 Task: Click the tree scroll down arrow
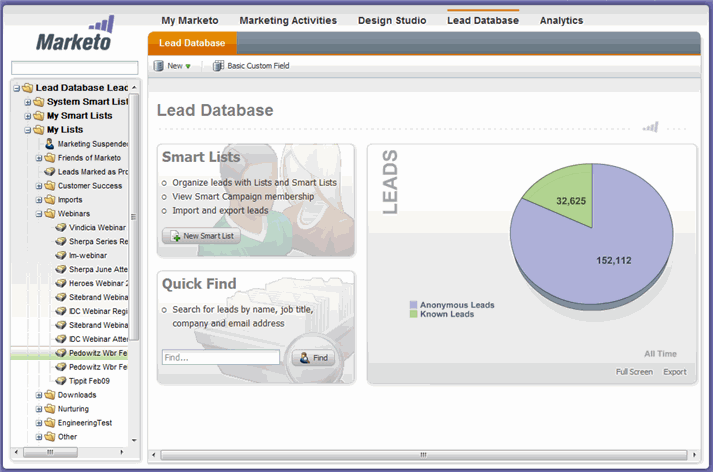(134, 440)
